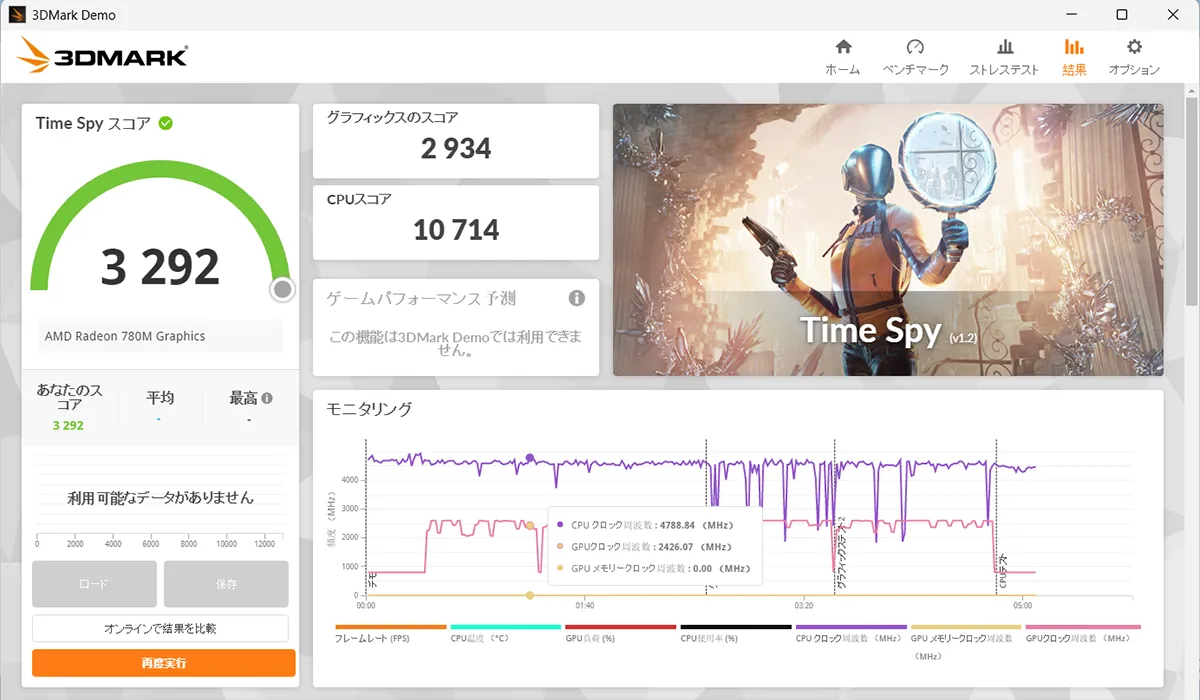
Task: Click オンラインで結果を比較 button
Action: tap(160, 629)
